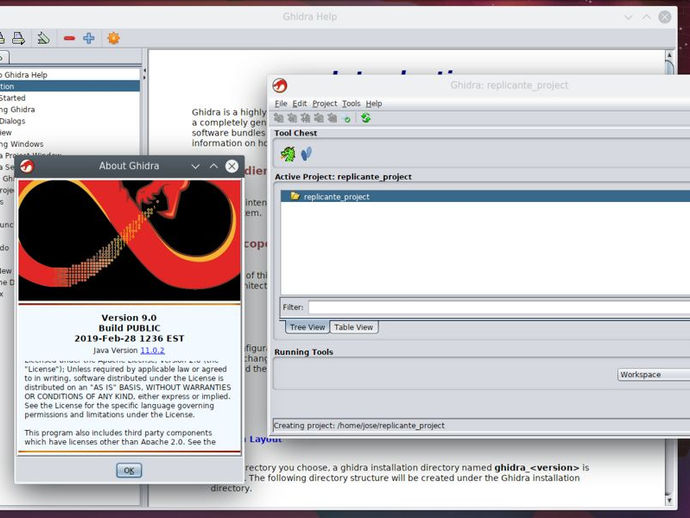
Task: Click the 'Running Tools' label
Action: tap(304, 352)
